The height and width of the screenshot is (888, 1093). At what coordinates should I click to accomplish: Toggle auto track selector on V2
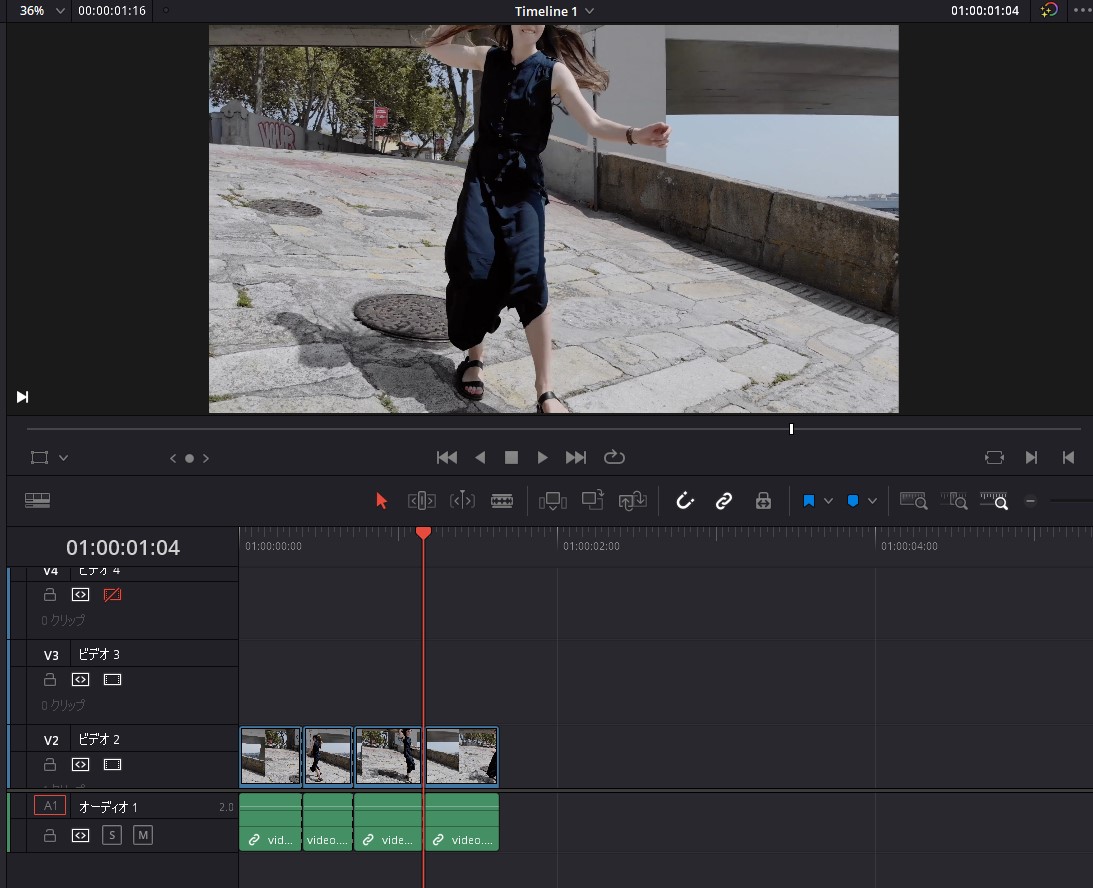(80, 765)
